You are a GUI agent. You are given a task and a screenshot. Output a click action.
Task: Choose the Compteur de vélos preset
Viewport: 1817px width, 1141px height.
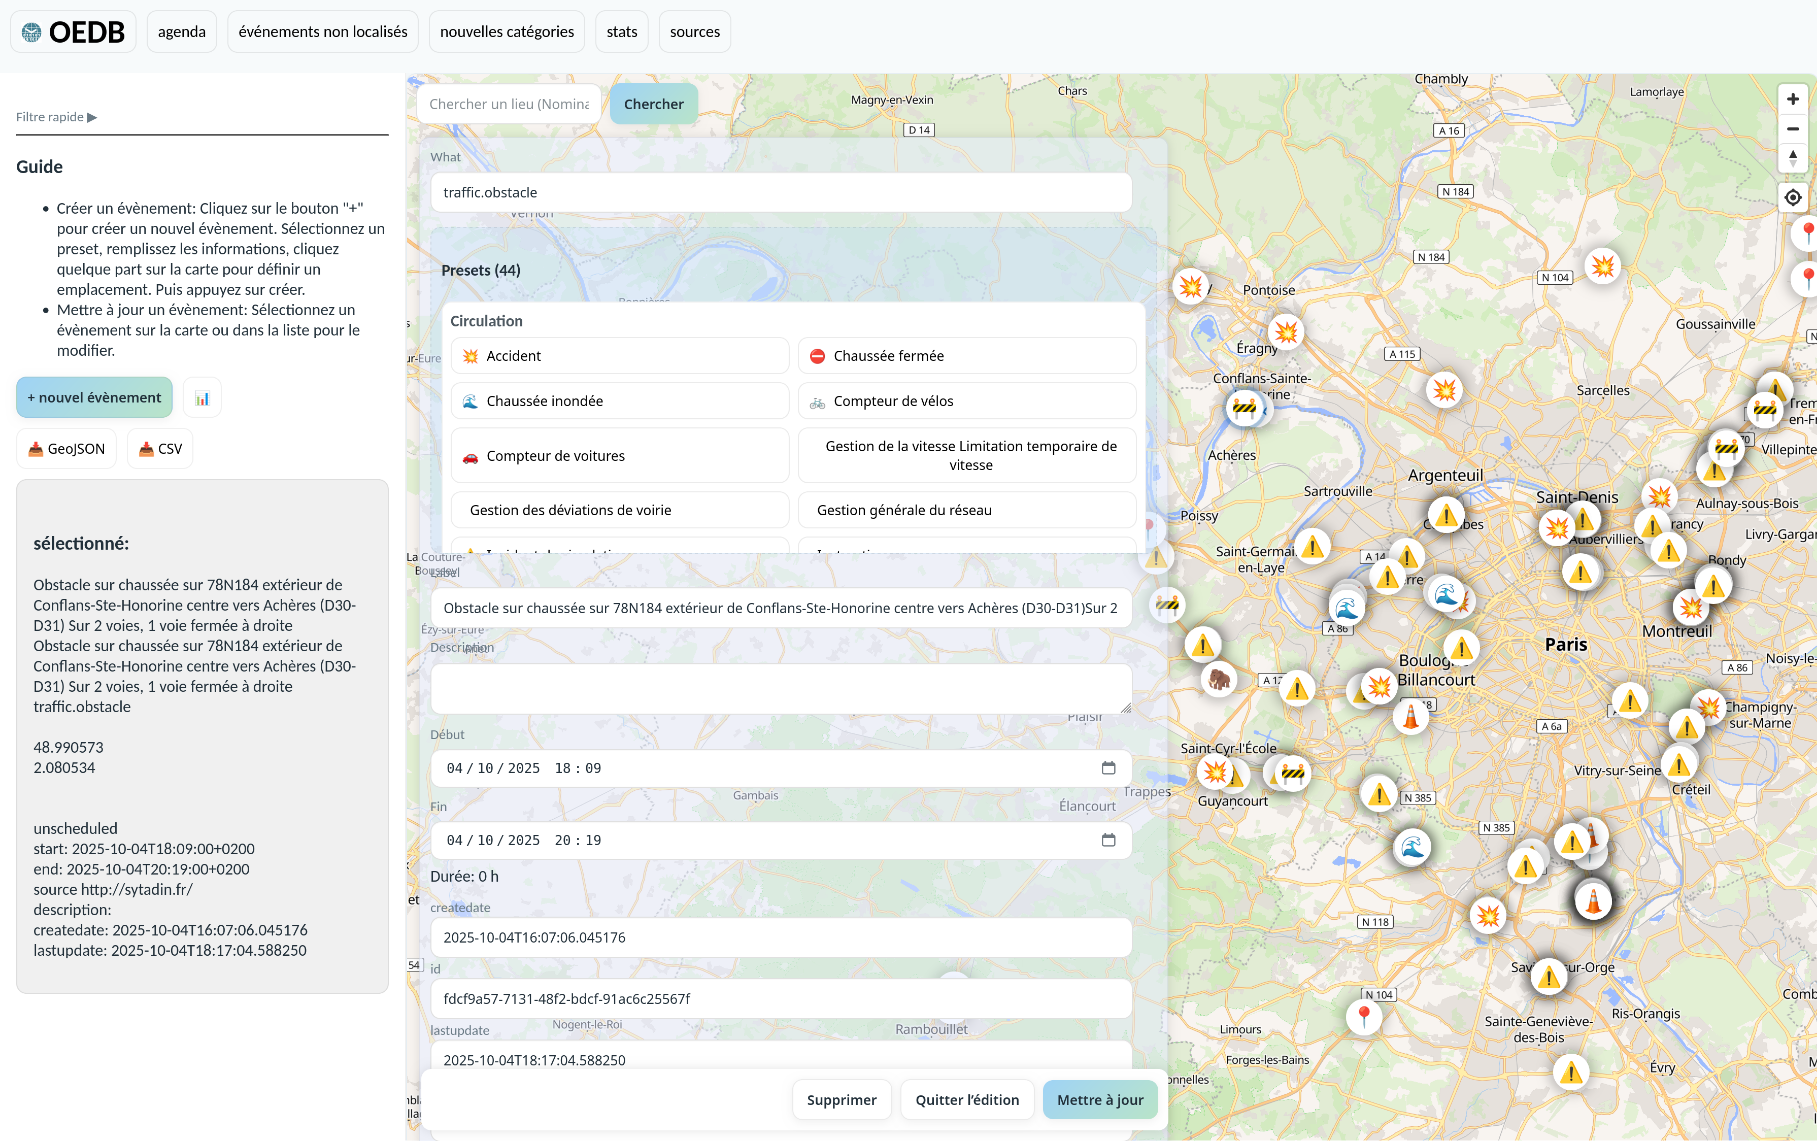pyautogui.click(x=966, y=401)
